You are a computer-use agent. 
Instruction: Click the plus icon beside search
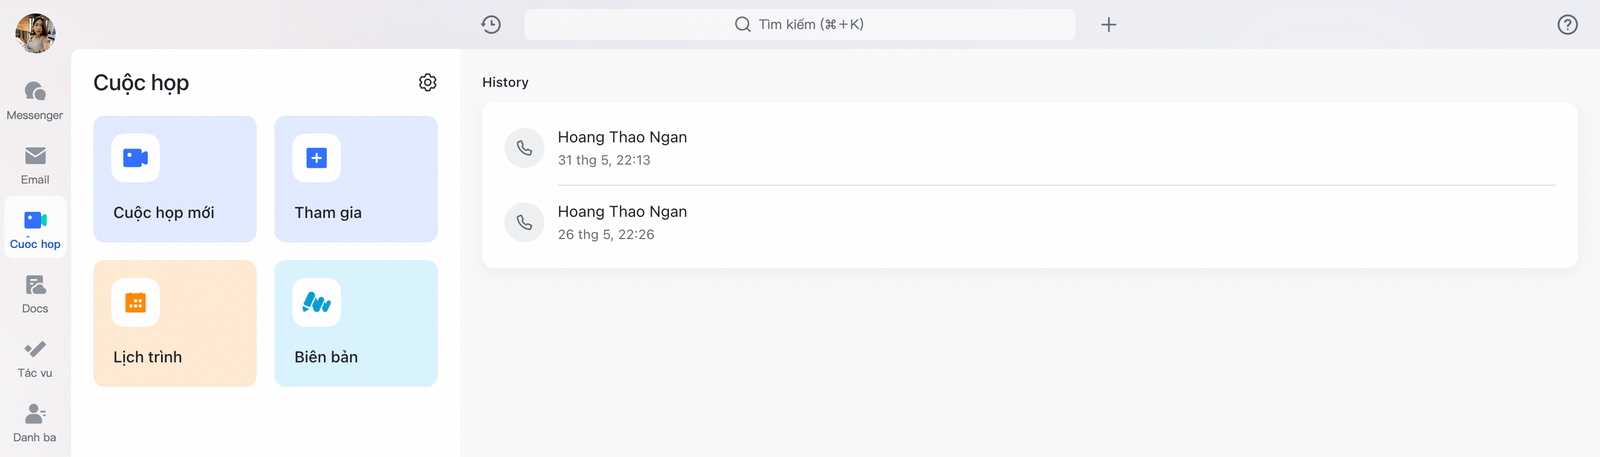[1108, 24]
